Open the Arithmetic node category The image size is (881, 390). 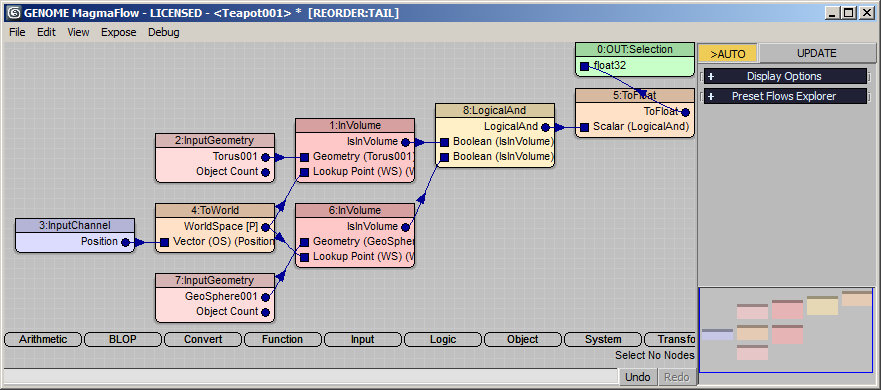coord(43,339)
